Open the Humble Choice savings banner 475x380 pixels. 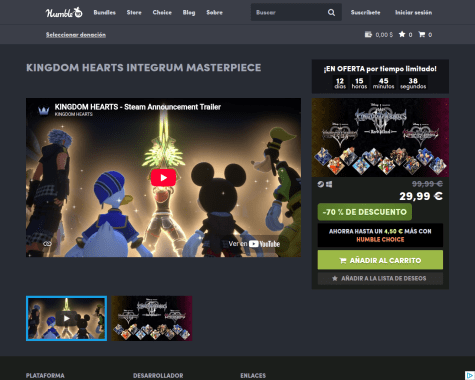[x=380, y=235]
